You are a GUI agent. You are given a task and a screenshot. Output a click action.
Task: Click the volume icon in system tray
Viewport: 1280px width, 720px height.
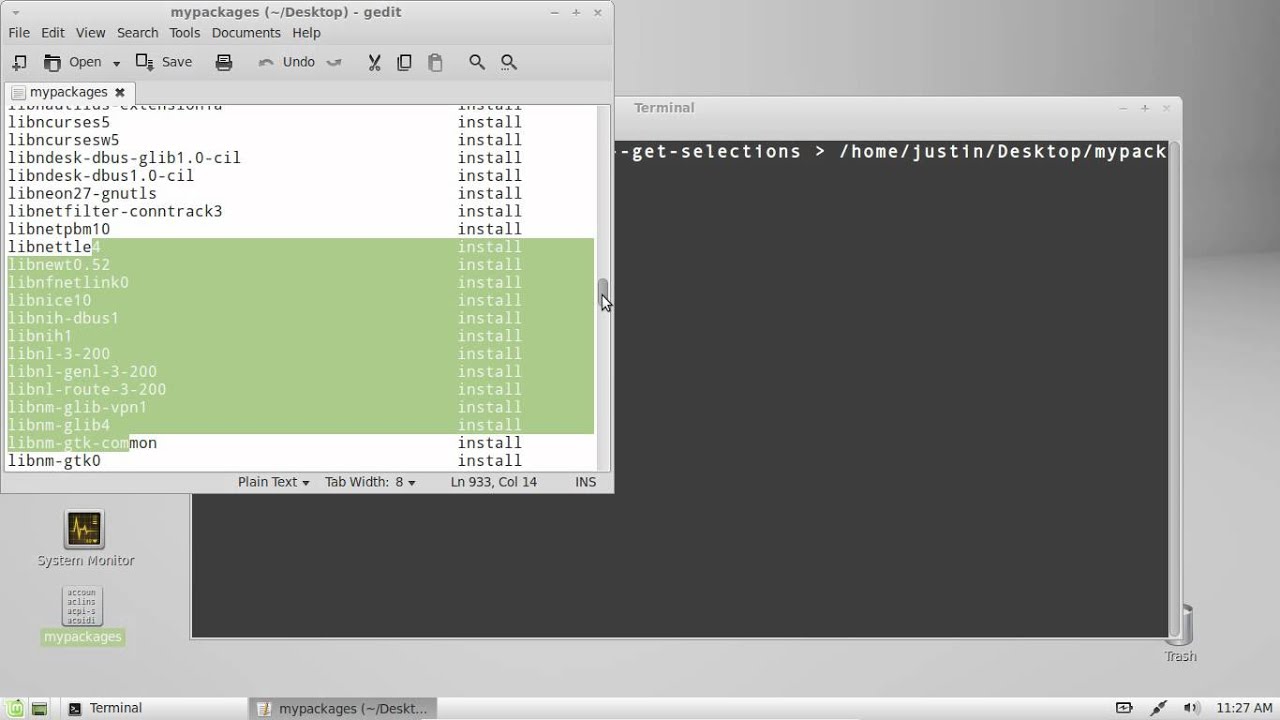point(1190,708)
